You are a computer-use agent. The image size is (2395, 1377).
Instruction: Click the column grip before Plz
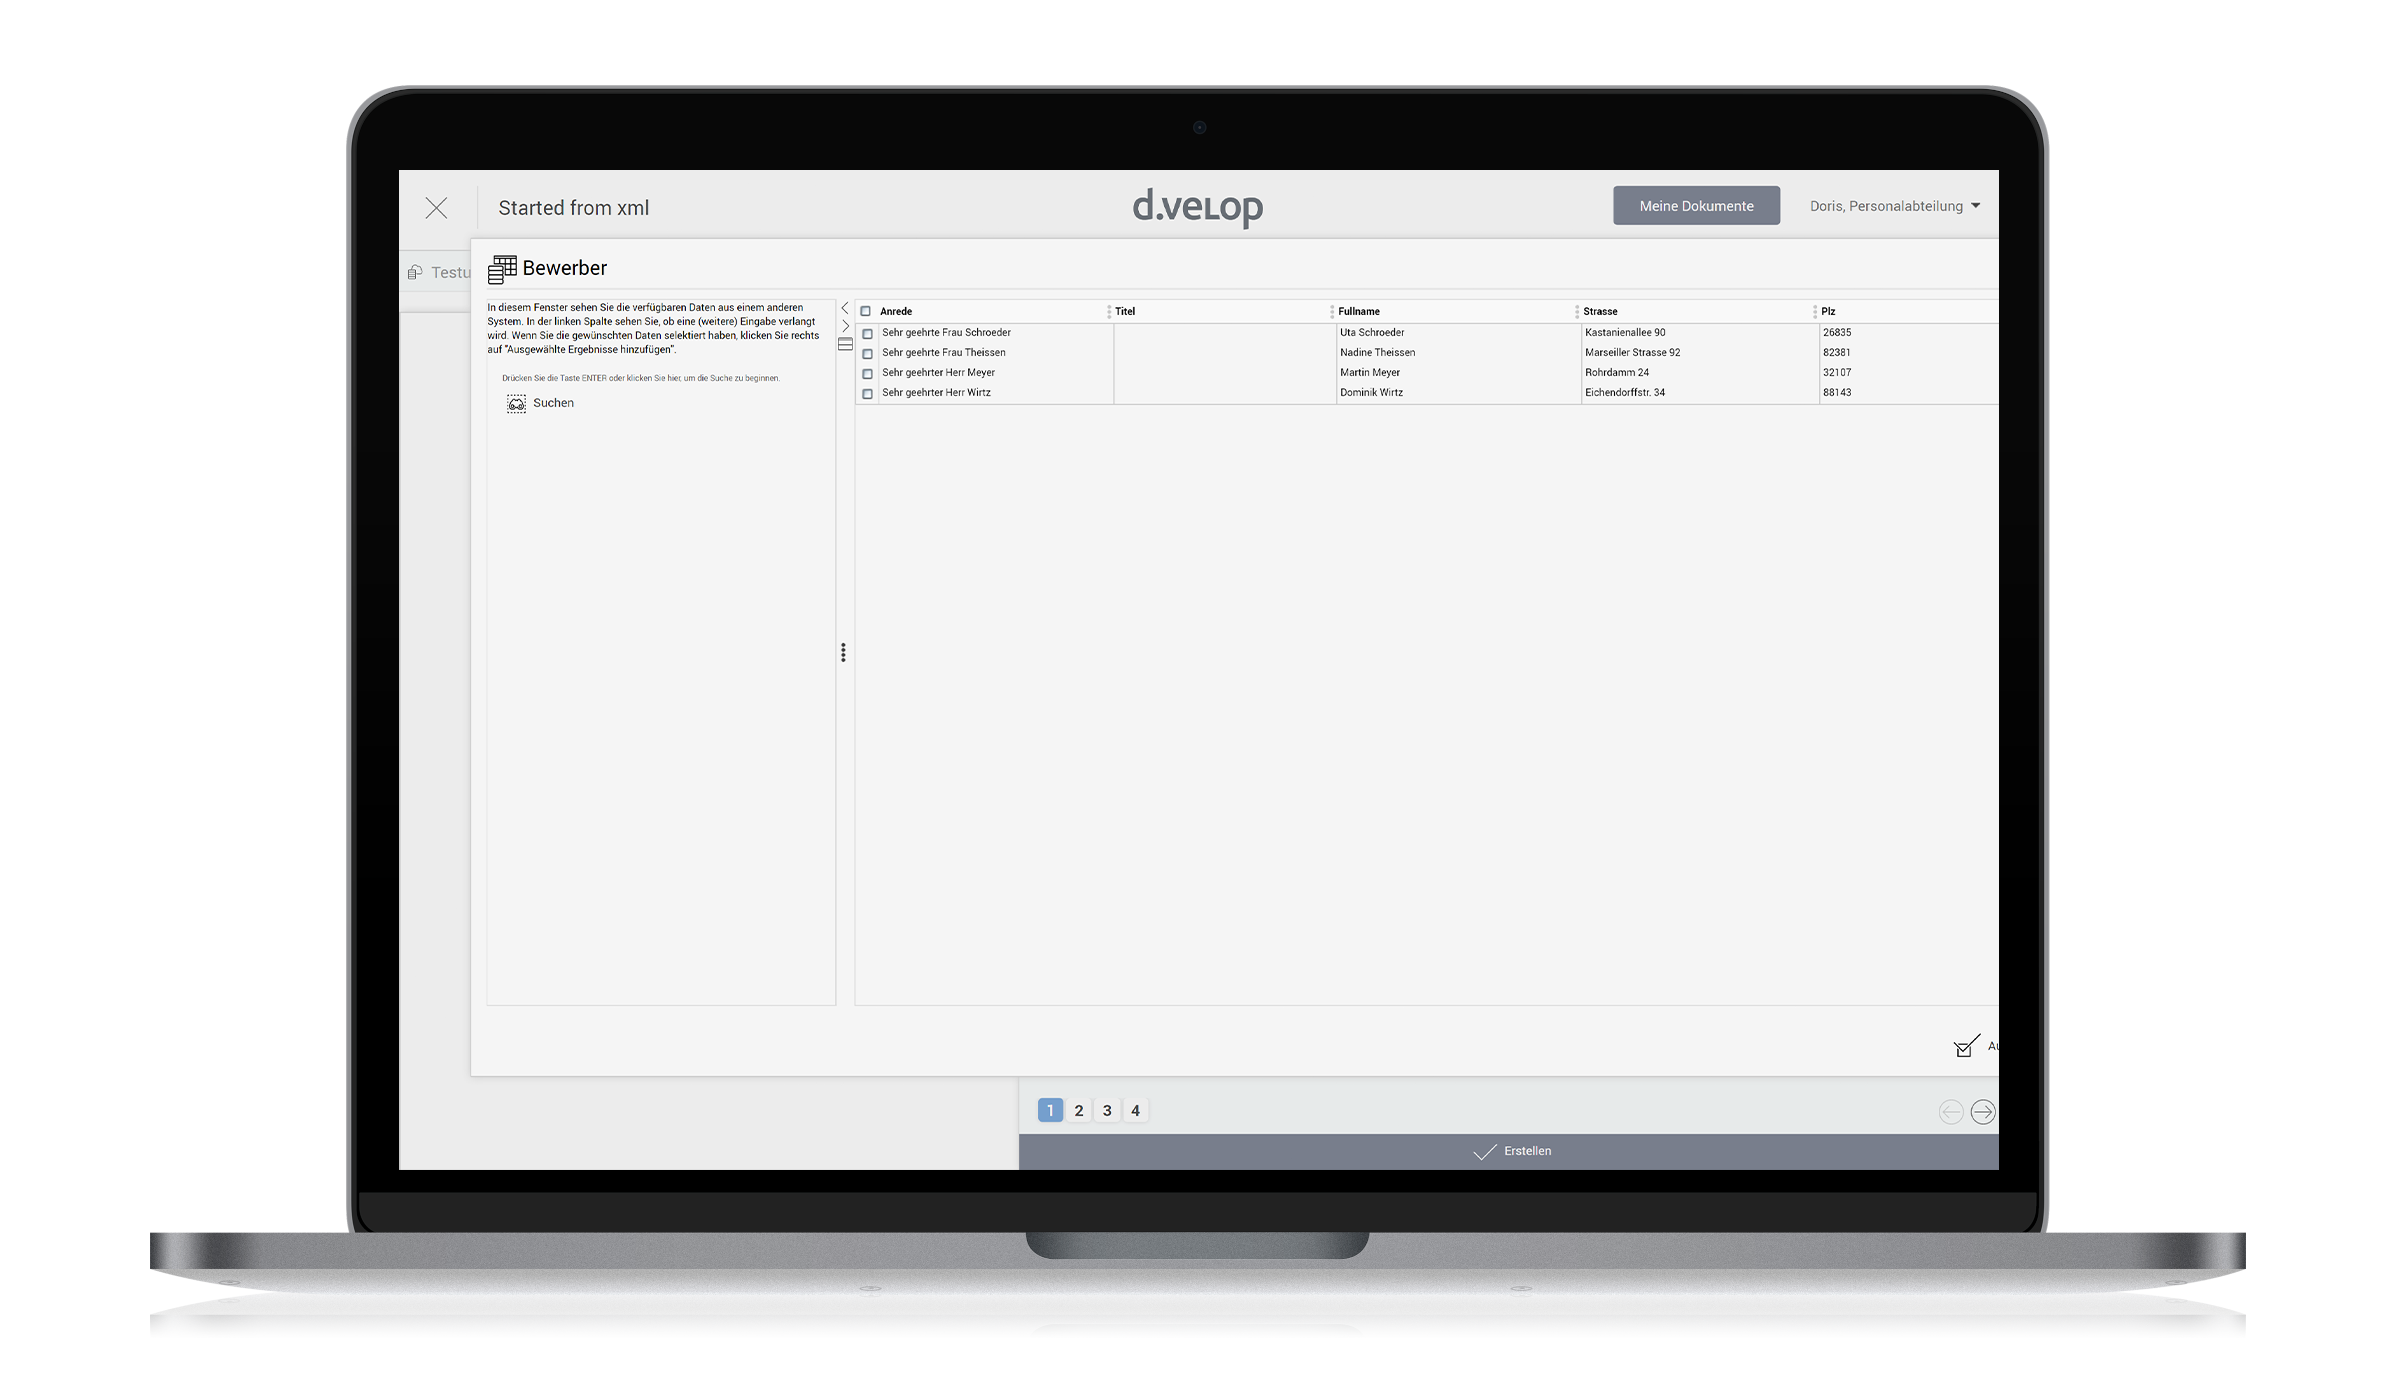[x=1815, y=311]
